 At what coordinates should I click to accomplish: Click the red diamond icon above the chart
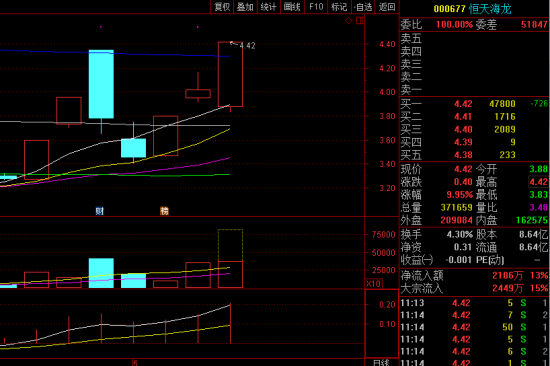click(348, 21)
